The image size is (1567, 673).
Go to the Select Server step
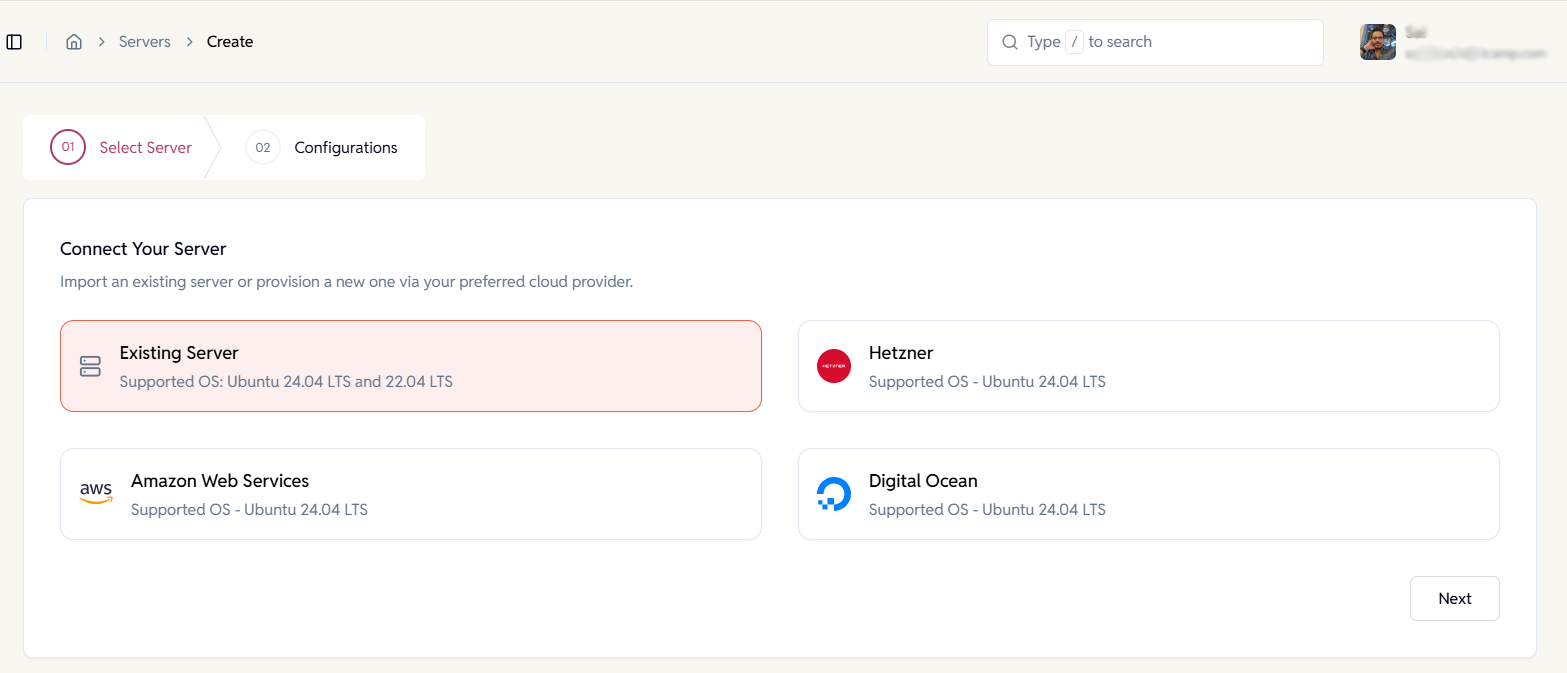[x=145, y=147]
